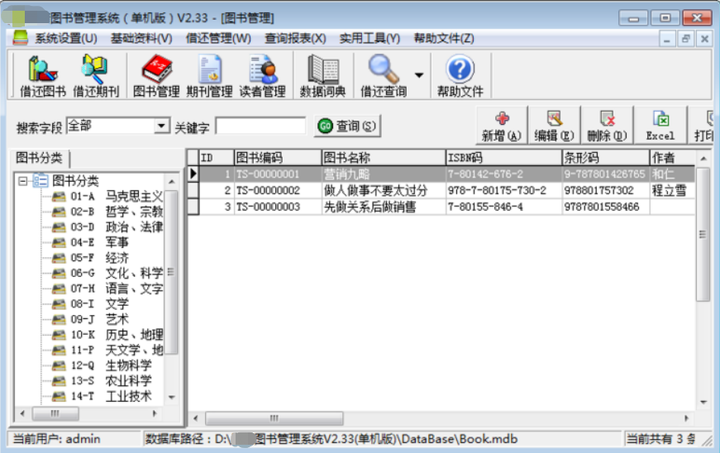Sort by 图书名称 column header
The image size is (720, 453).
tap(383, 158)
